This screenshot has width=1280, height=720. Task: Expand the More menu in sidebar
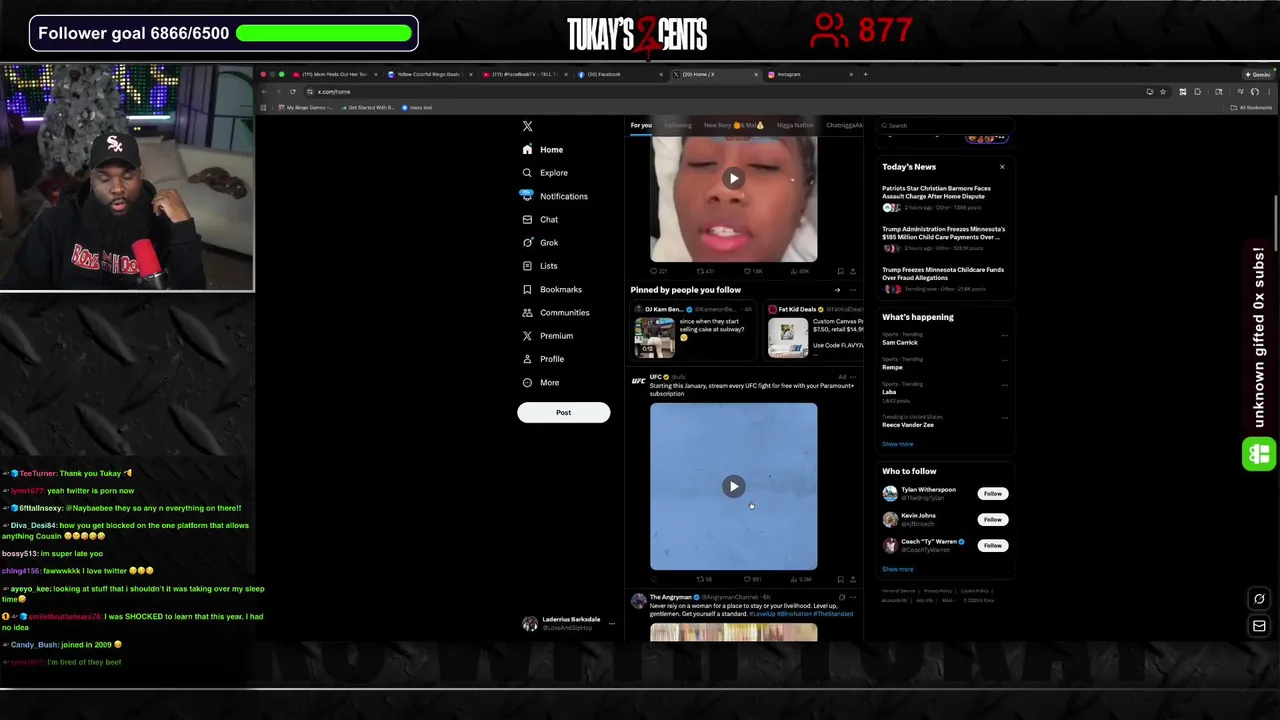click(x=541, y=382)
